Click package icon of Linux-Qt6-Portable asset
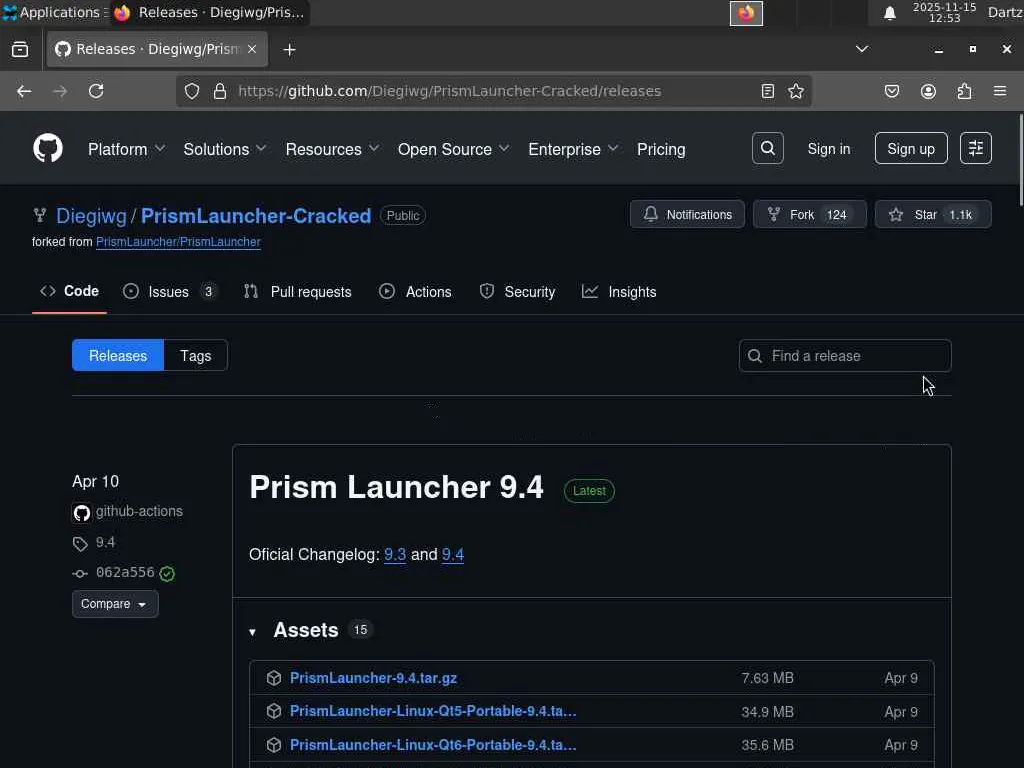The width and height of the screenshot is (1024, 768). pos(274,744)
